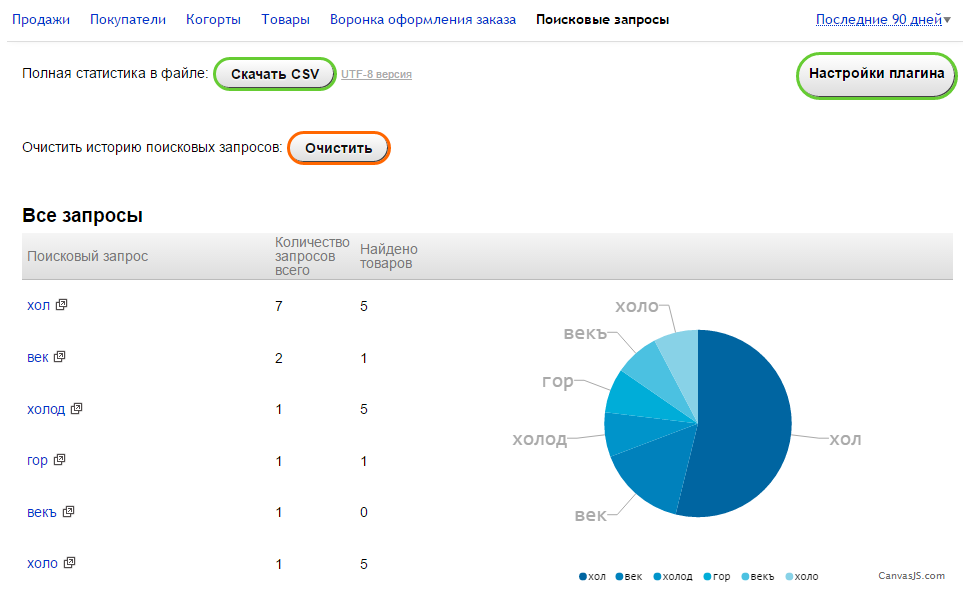Open the гор search query link

37,461
